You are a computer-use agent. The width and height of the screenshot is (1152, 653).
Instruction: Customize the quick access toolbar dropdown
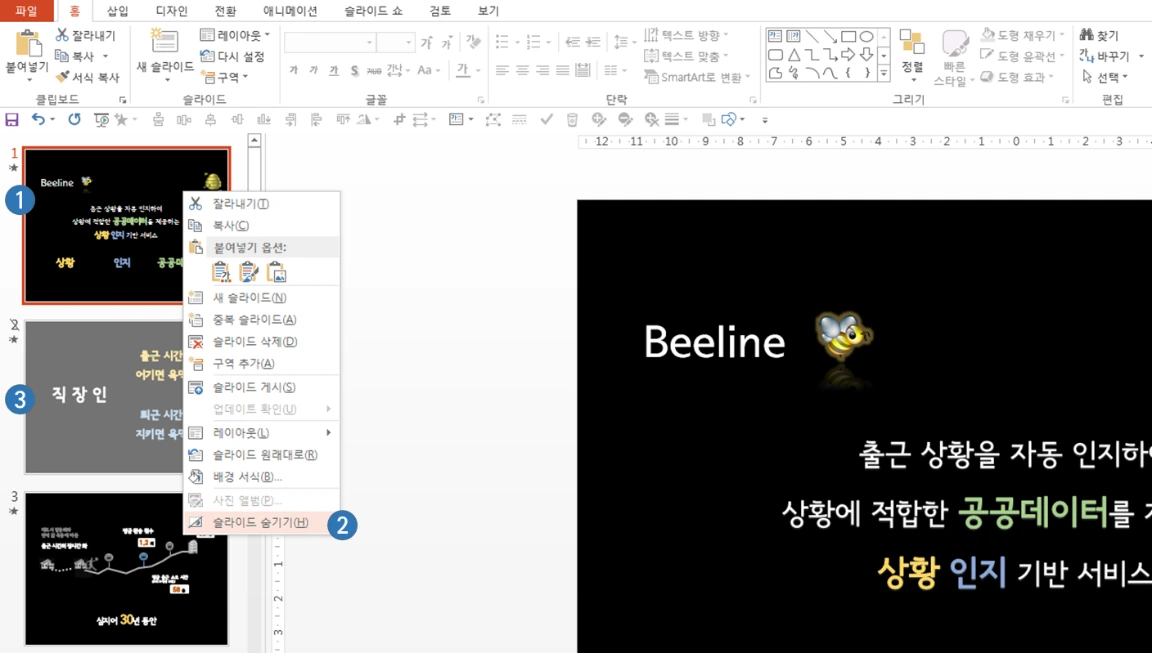click(x=764, y=120)
